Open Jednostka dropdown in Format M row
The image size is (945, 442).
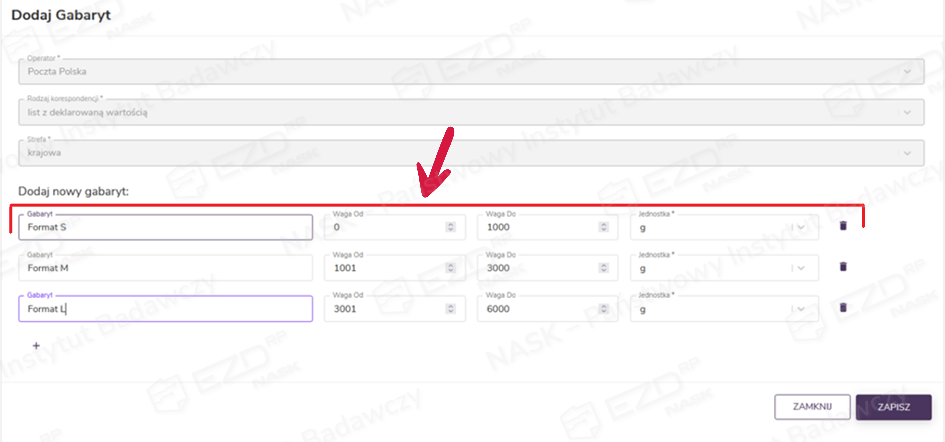click(x=801, y=268)
